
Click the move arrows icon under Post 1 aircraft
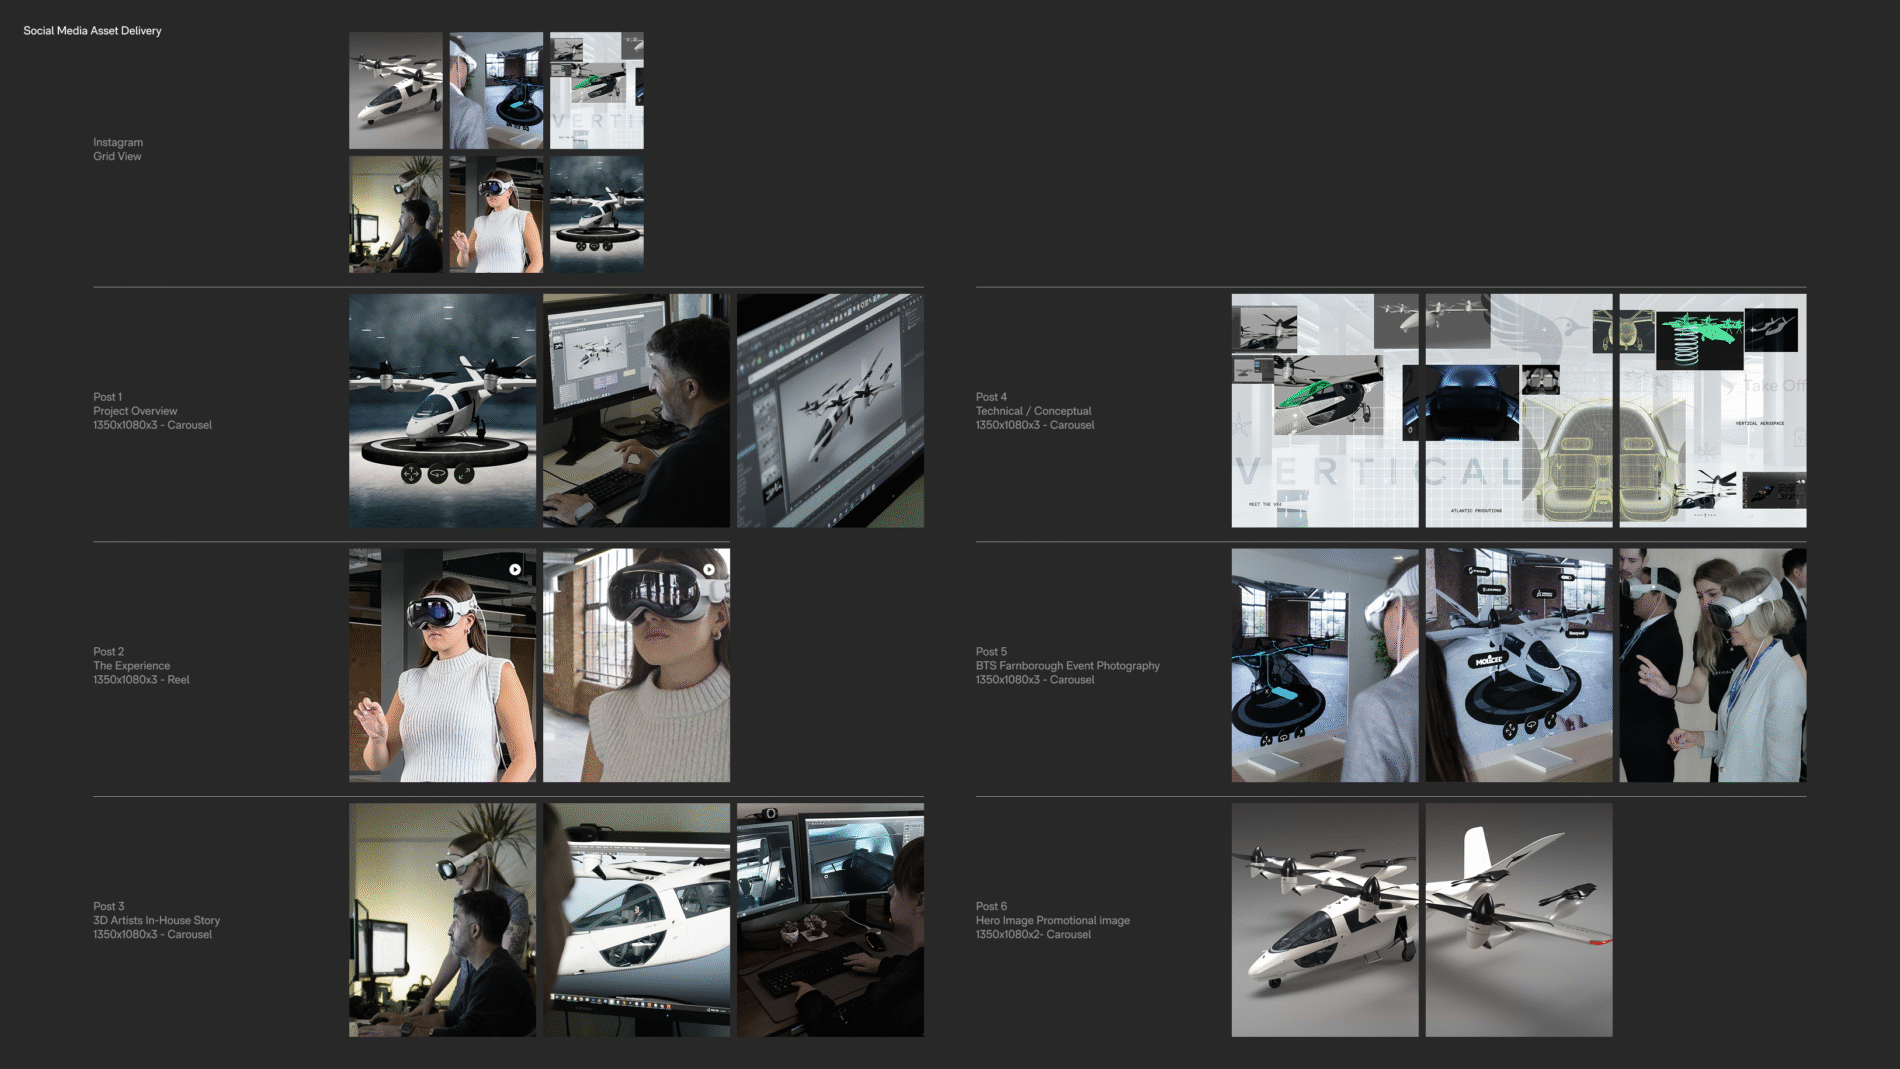pyautogui.click(x=411, y=474)
